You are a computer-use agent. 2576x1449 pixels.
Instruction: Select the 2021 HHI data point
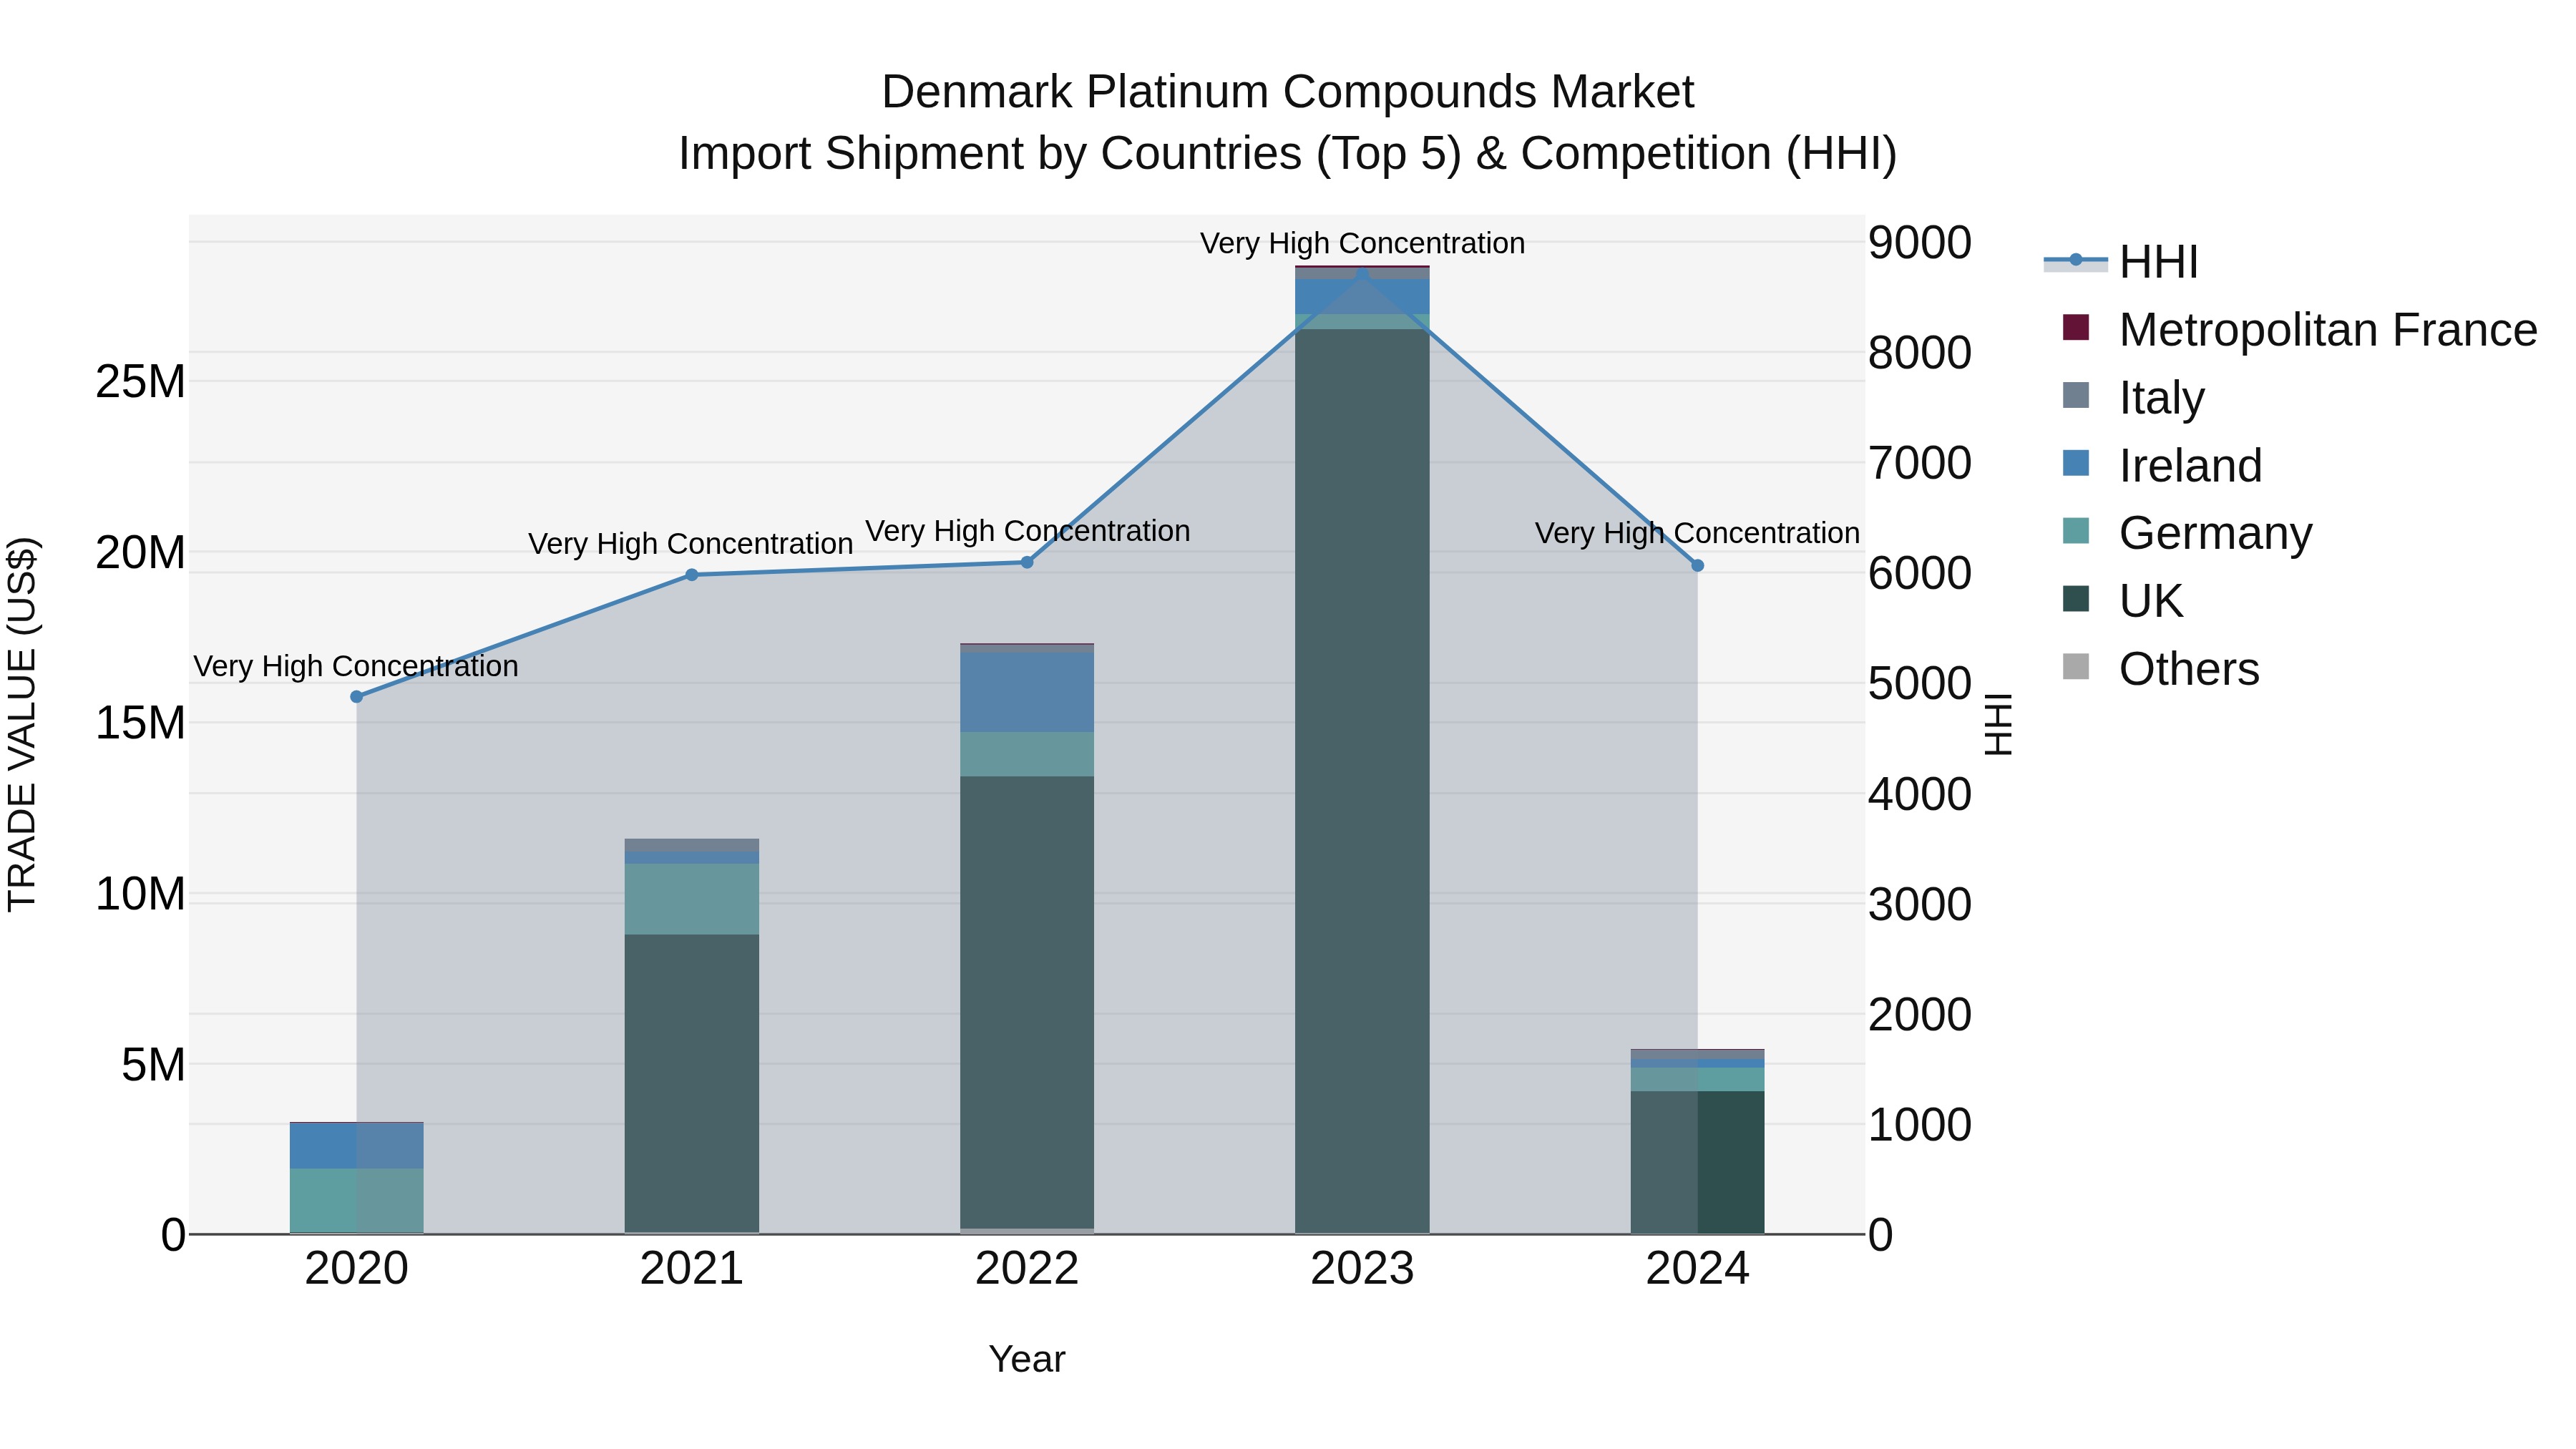[x=692, y=575]
